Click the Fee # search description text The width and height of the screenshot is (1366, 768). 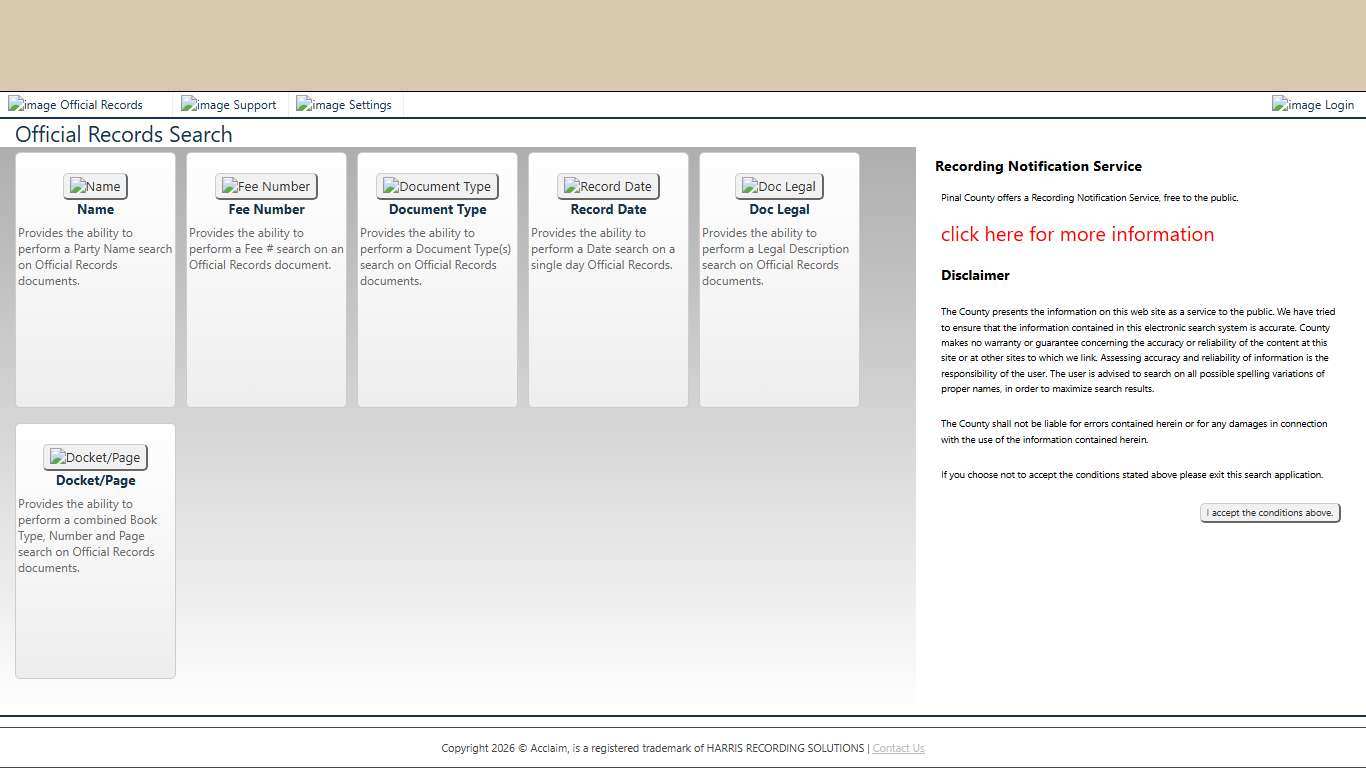tap(265, 249)
